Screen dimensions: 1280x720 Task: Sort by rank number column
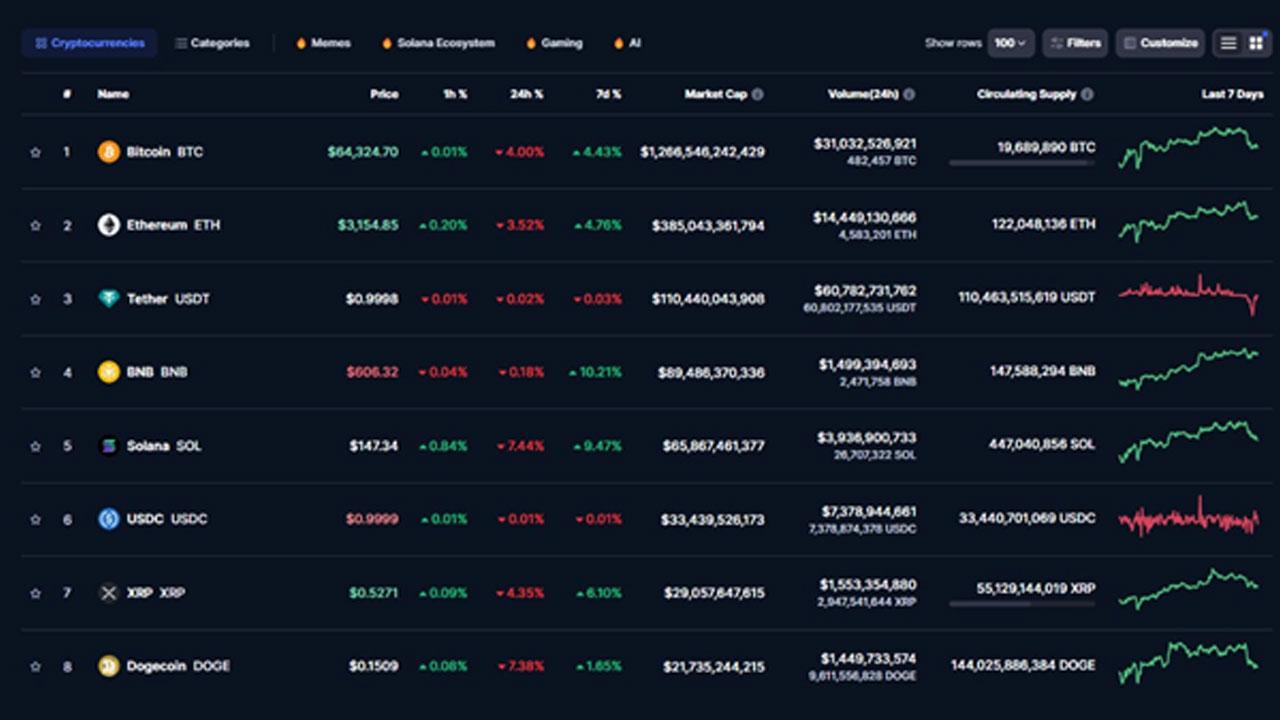pyautogui.click(x=67, y=94)
